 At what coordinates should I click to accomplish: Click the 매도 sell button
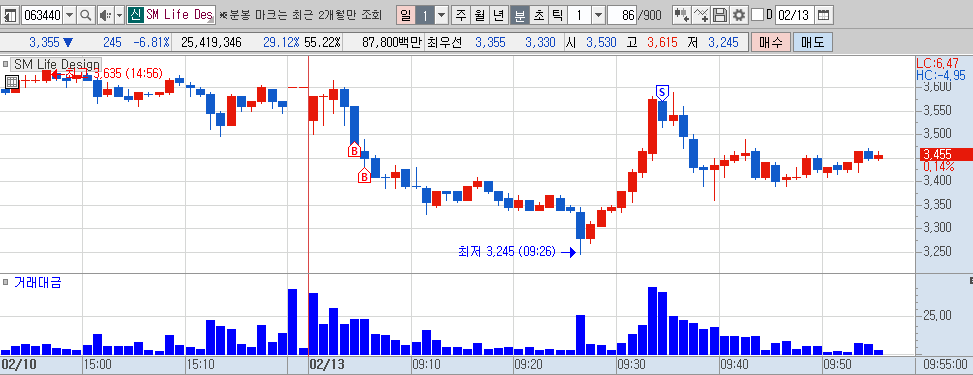[812, 42]
